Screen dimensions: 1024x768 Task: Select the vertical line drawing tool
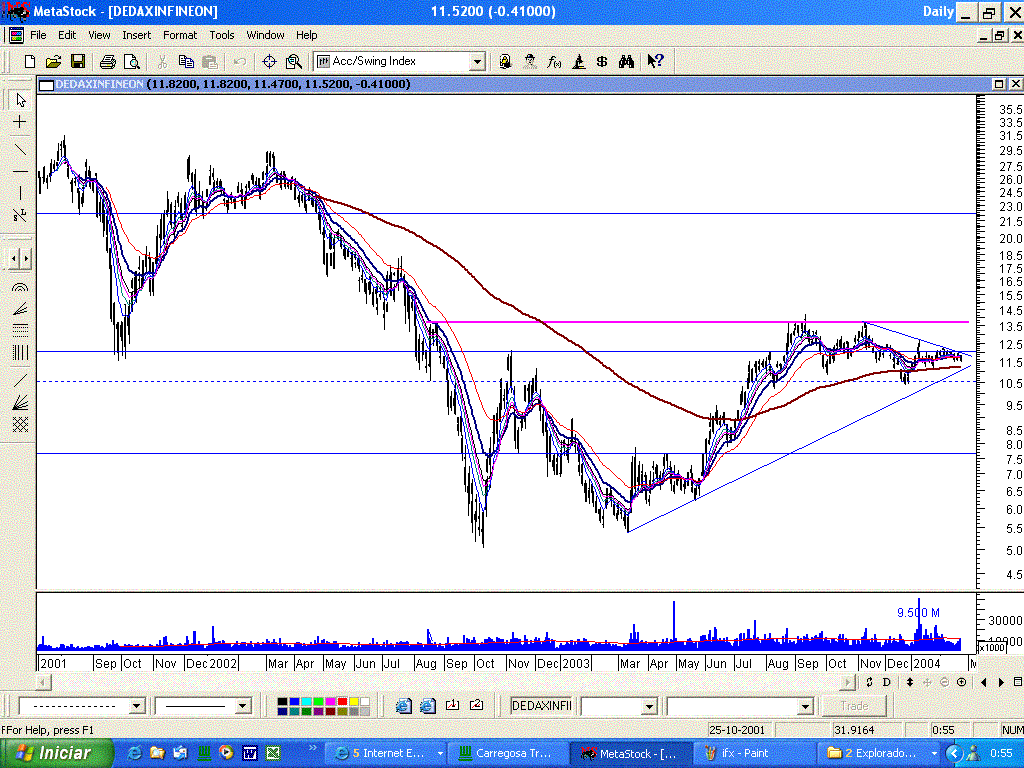(20, 193)
